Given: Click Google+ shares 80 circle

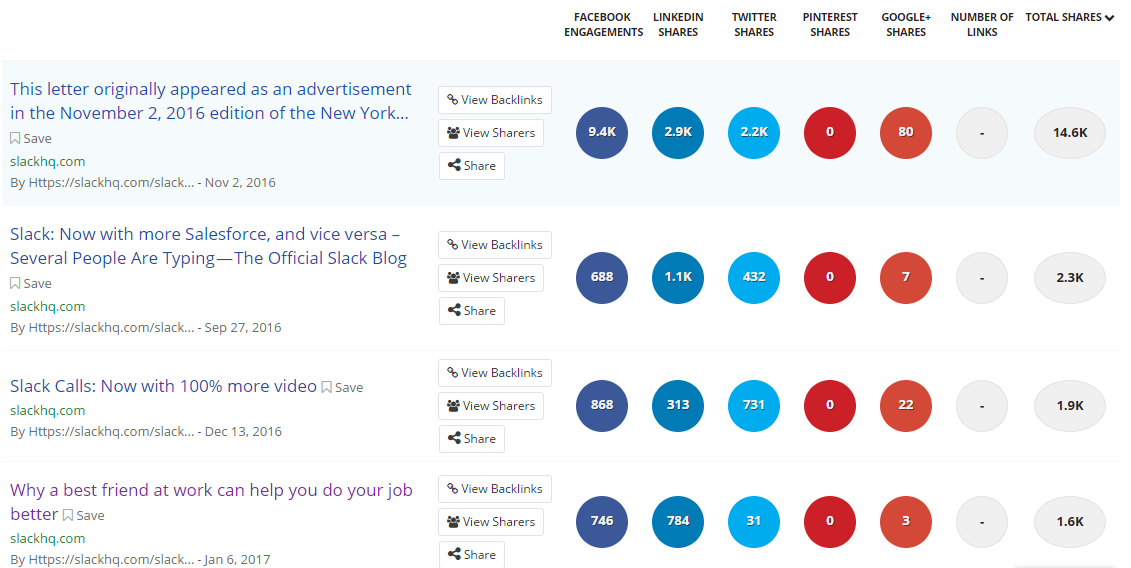Looking at the screenshot, I should coord(906,132).
